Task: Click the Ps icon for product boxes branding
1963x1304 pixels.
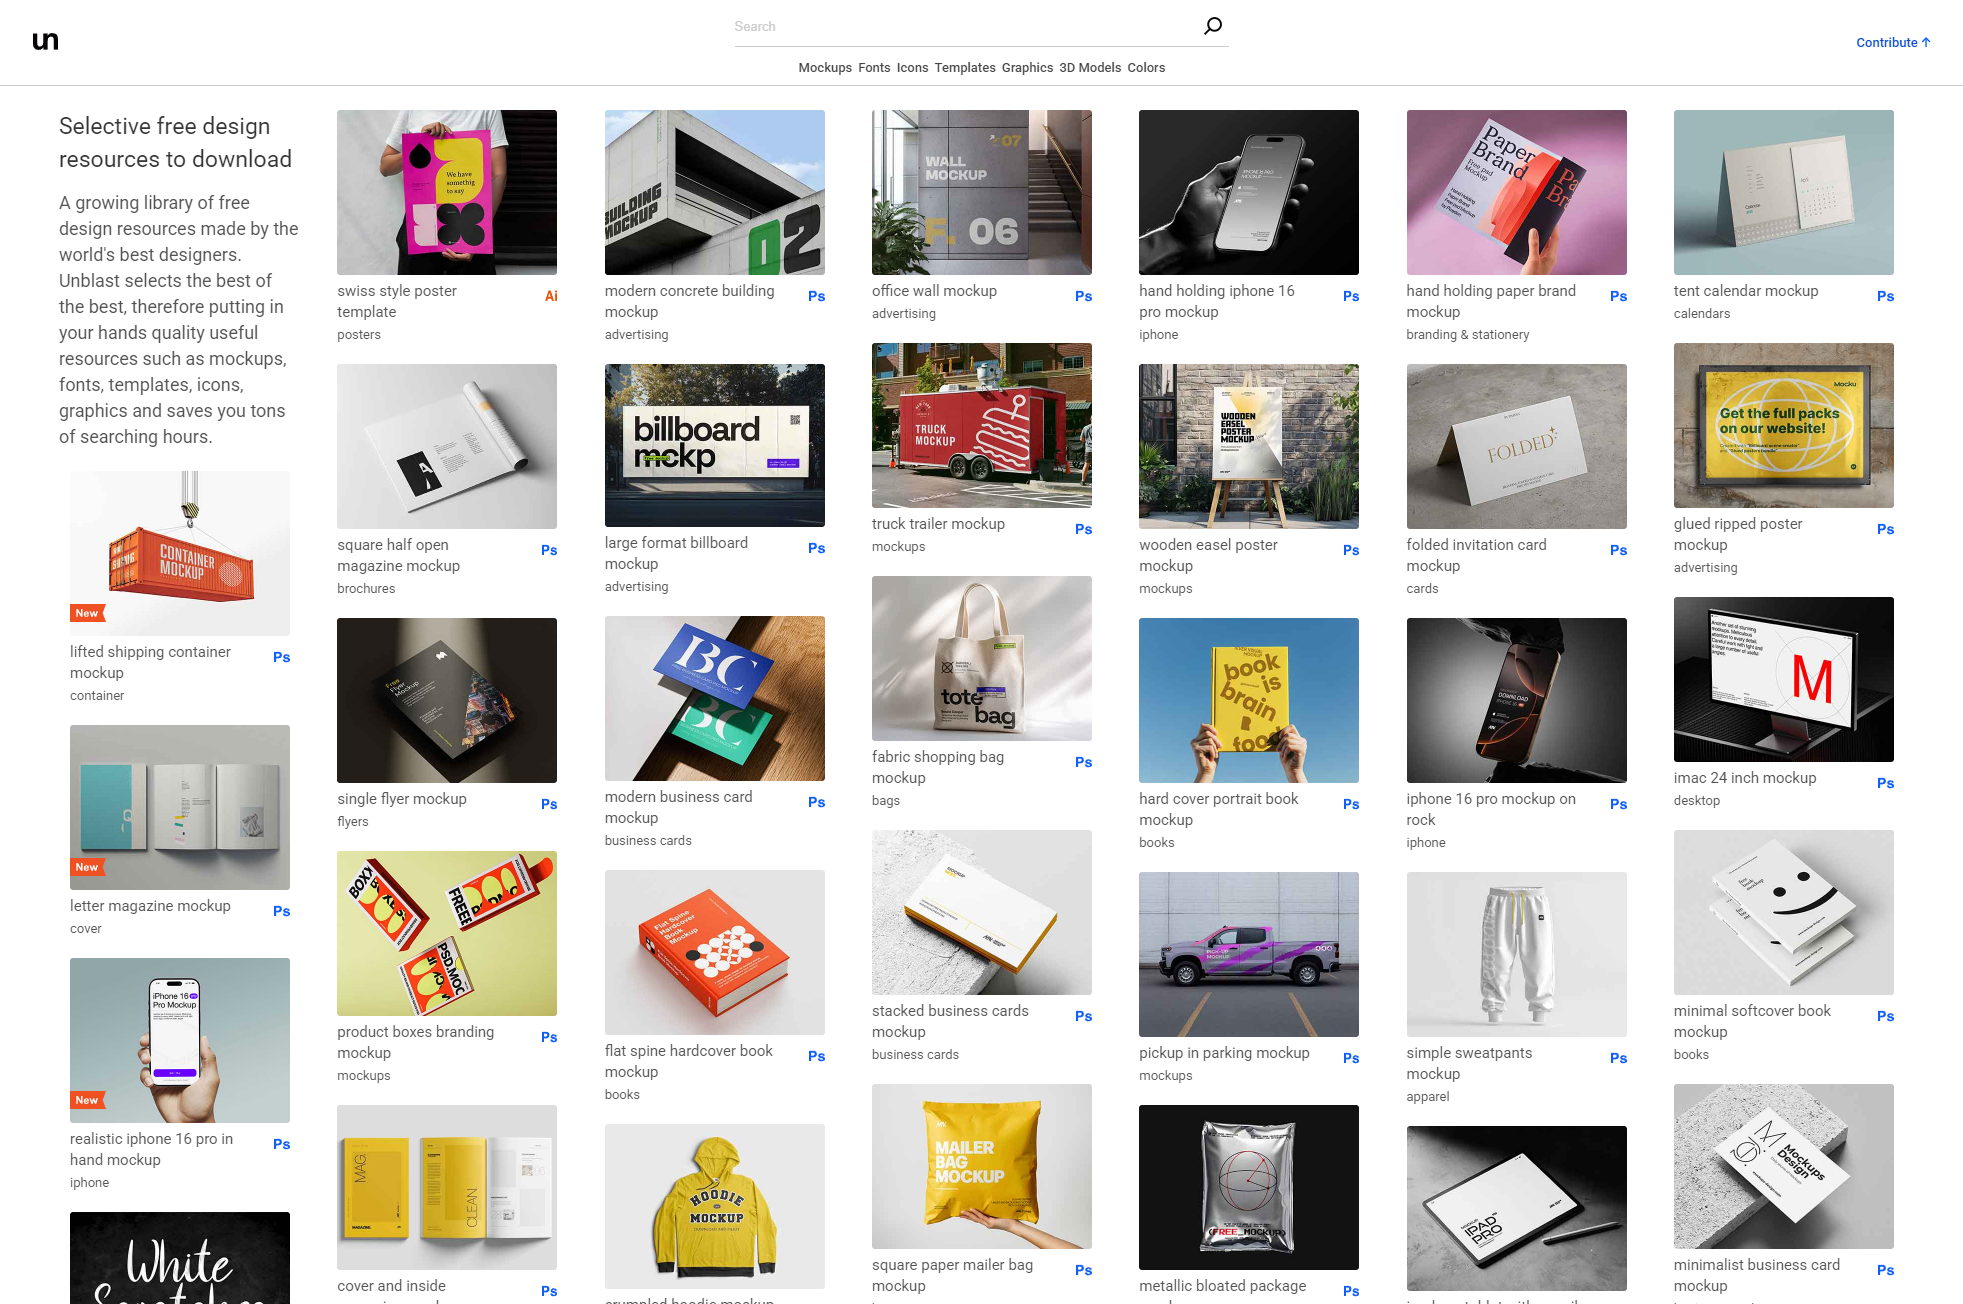Action: 549,1037
